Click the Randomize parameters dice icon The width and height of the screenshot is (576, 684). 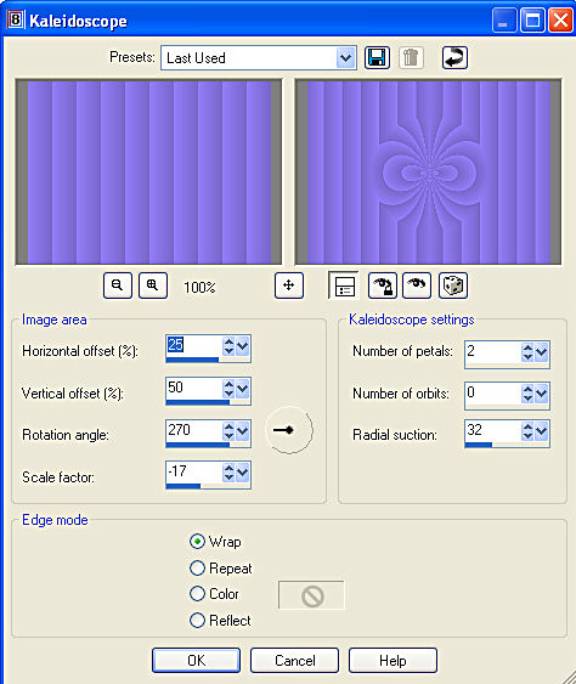tap(453, 286)
